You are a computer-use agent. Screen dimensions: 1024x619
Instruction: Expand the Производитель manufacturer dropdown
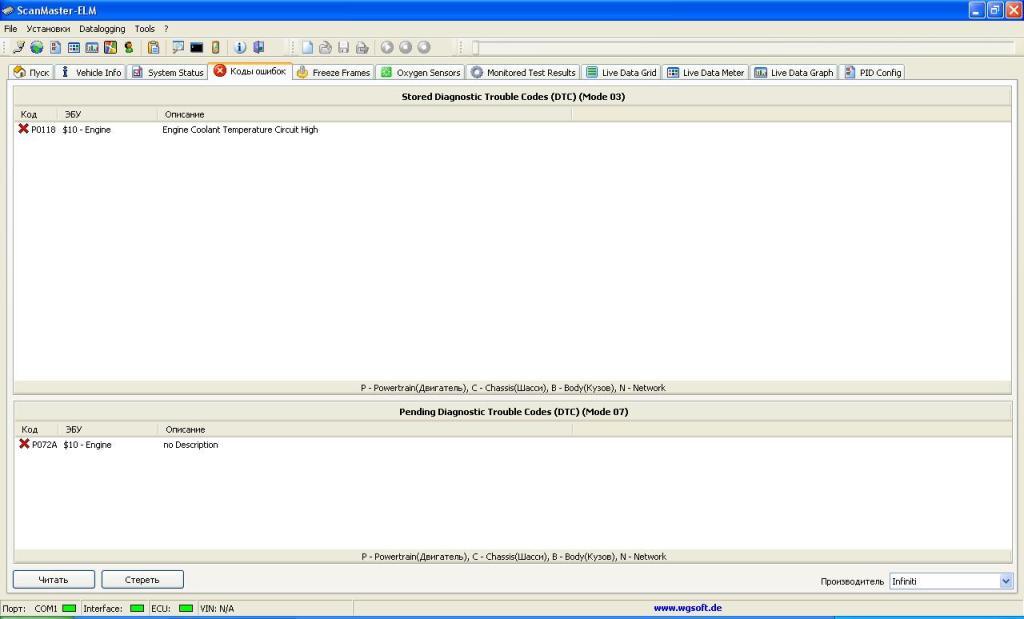click(1005, 581)
